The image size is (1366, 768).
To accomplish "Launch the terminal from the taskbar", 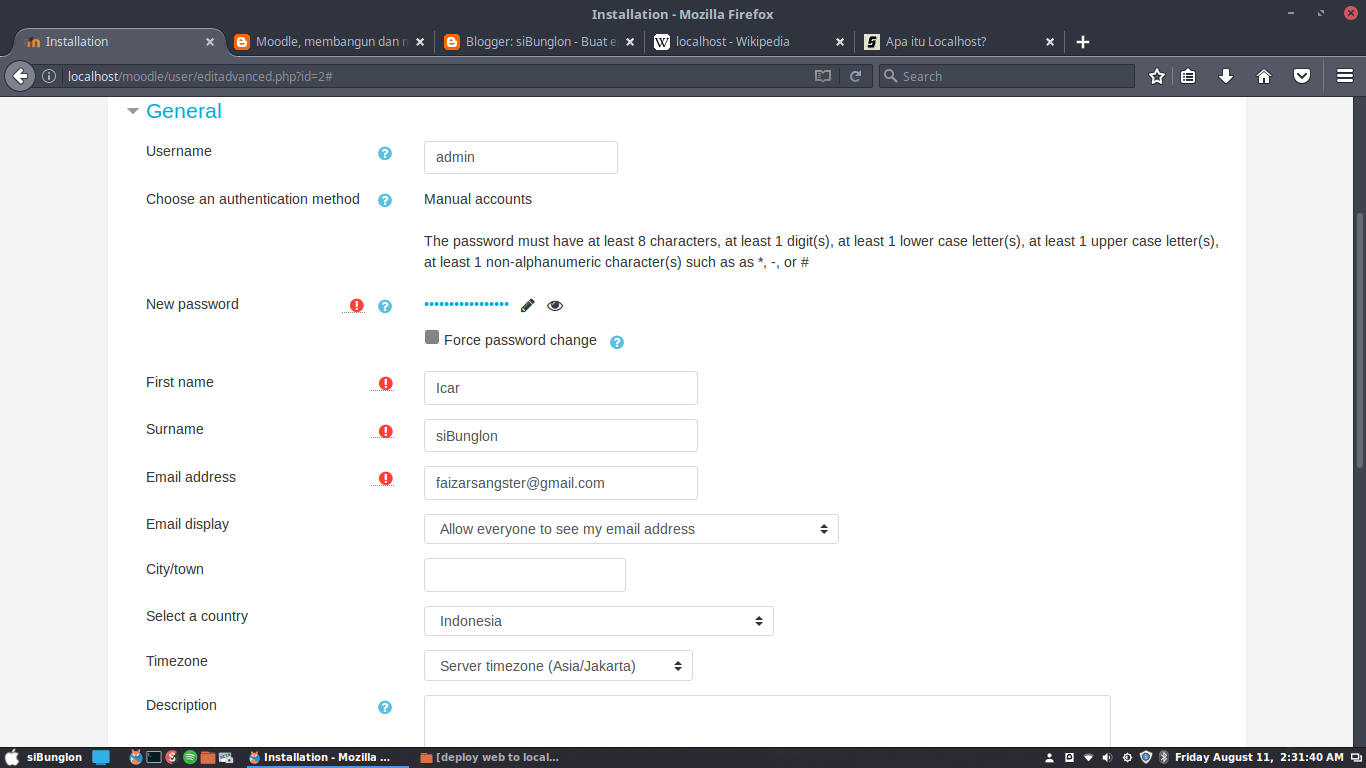I will coord(154,757).
